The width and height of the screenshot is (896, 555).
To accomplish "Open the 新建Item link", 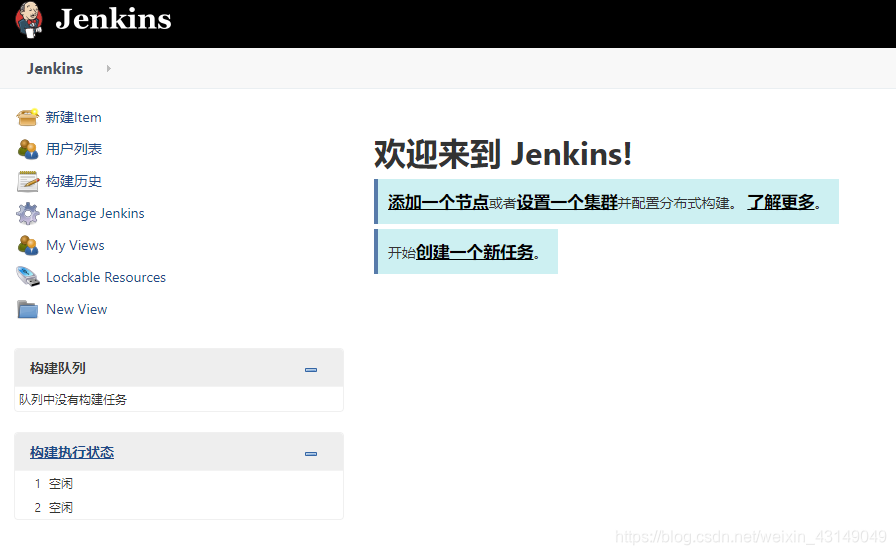I will tap(74, 117).
